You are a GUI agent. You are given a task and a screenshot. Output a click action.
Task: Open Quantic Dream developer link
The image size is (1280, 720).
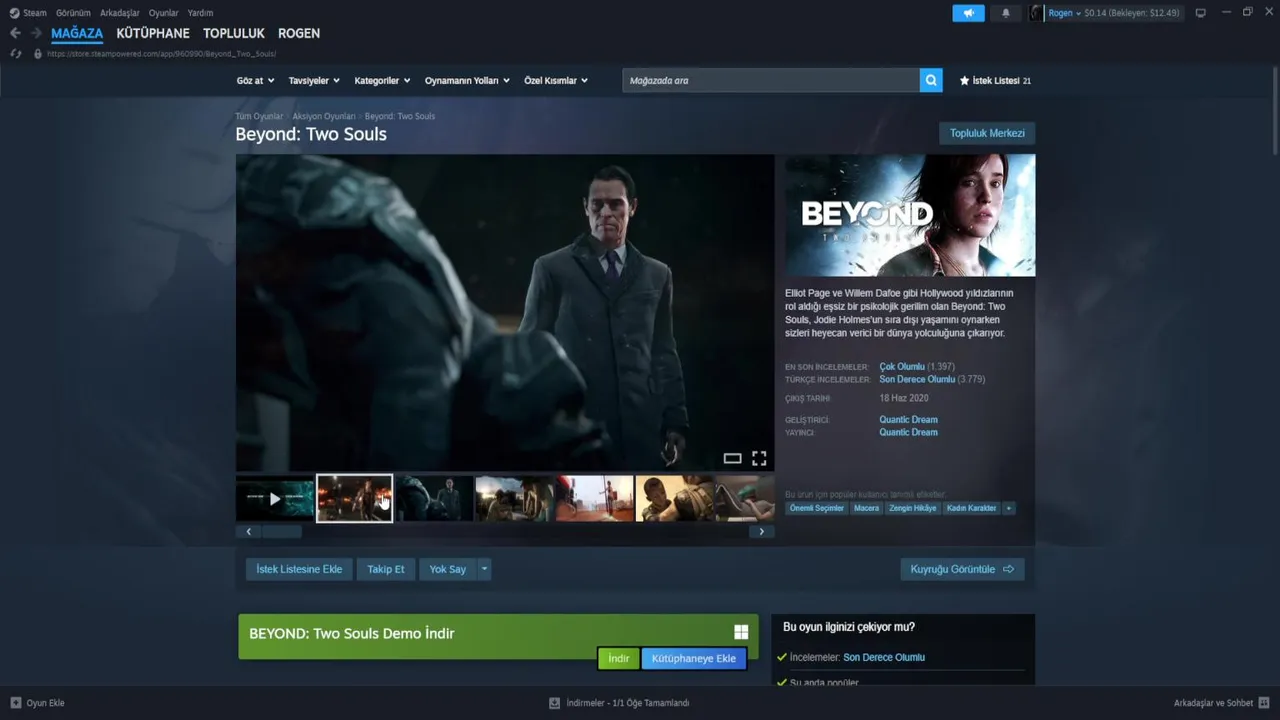coord(908,420)
